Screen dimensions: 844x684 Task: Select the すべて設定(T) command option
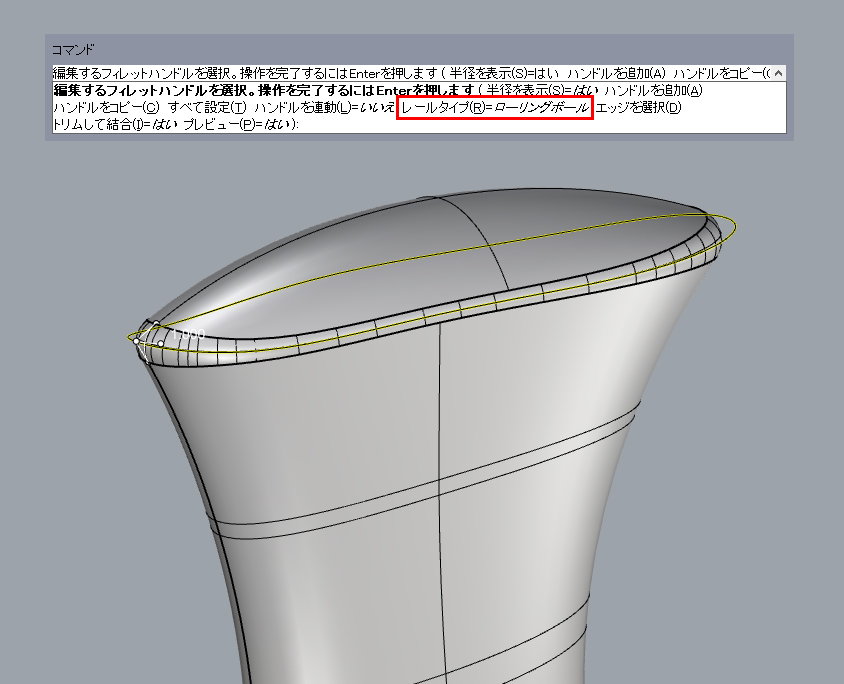206,108
